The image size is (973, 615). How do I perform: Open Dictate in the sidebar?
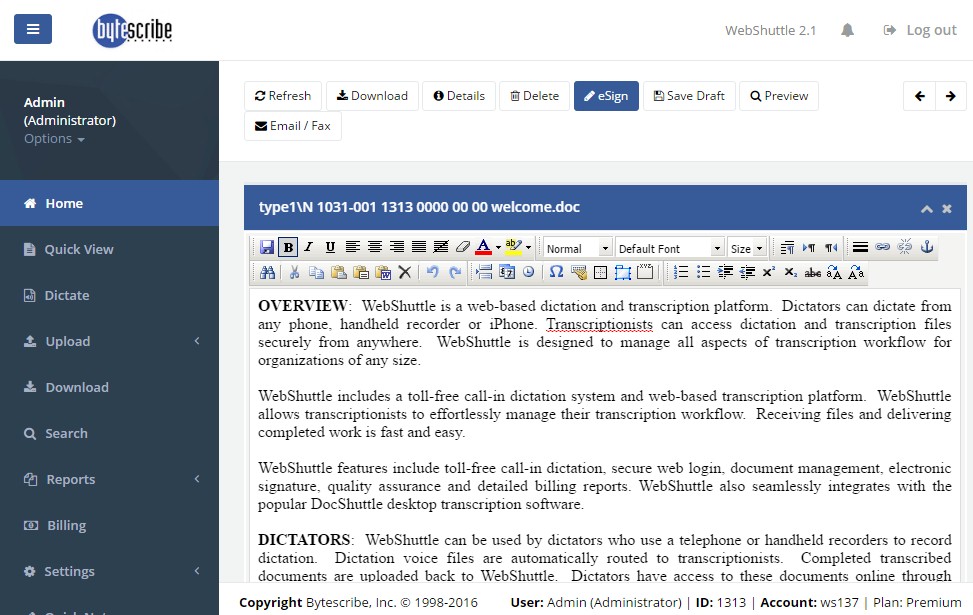pos(109,295)
